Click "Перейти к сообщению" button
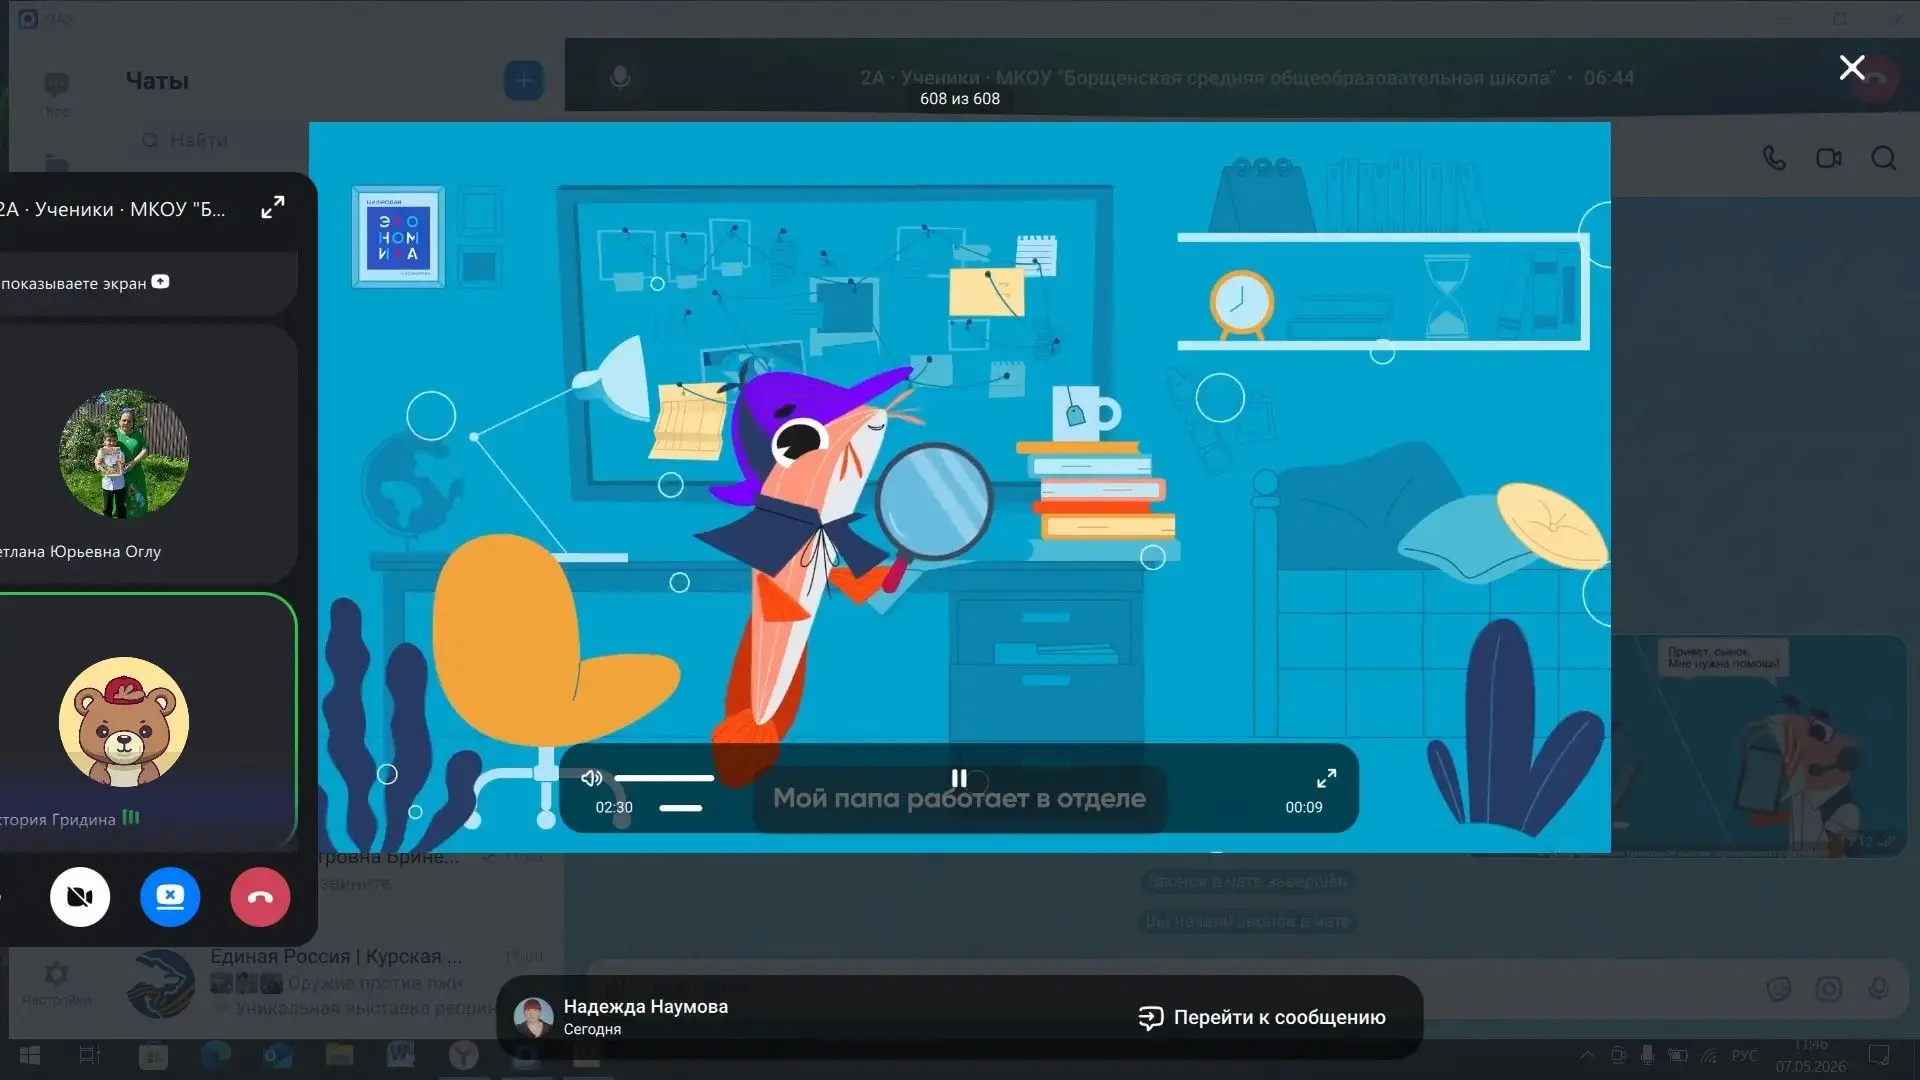1920x1080 pixels. coord(1262,1017)
